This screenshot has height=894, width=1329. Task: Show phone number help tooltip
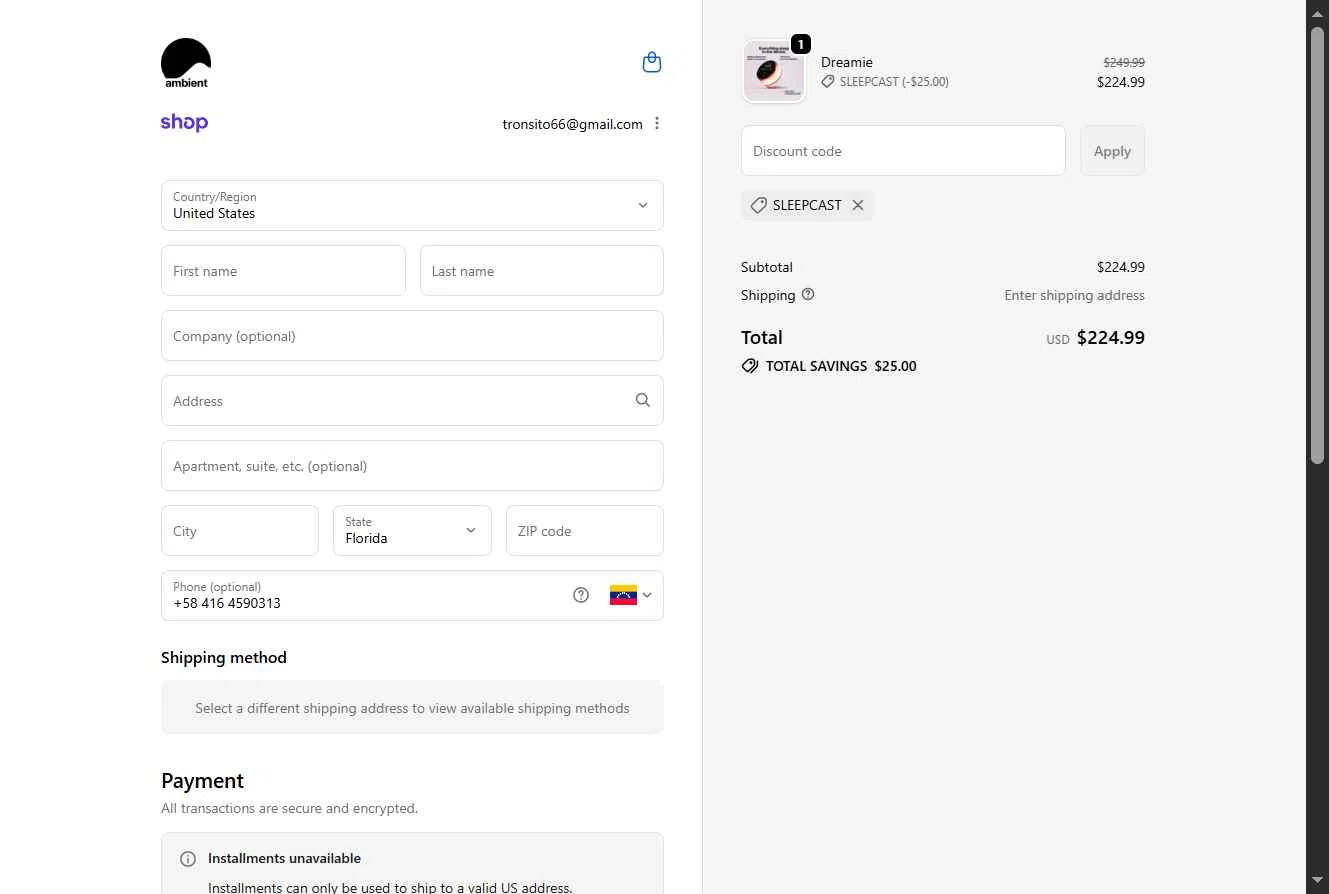click(581, 595)
